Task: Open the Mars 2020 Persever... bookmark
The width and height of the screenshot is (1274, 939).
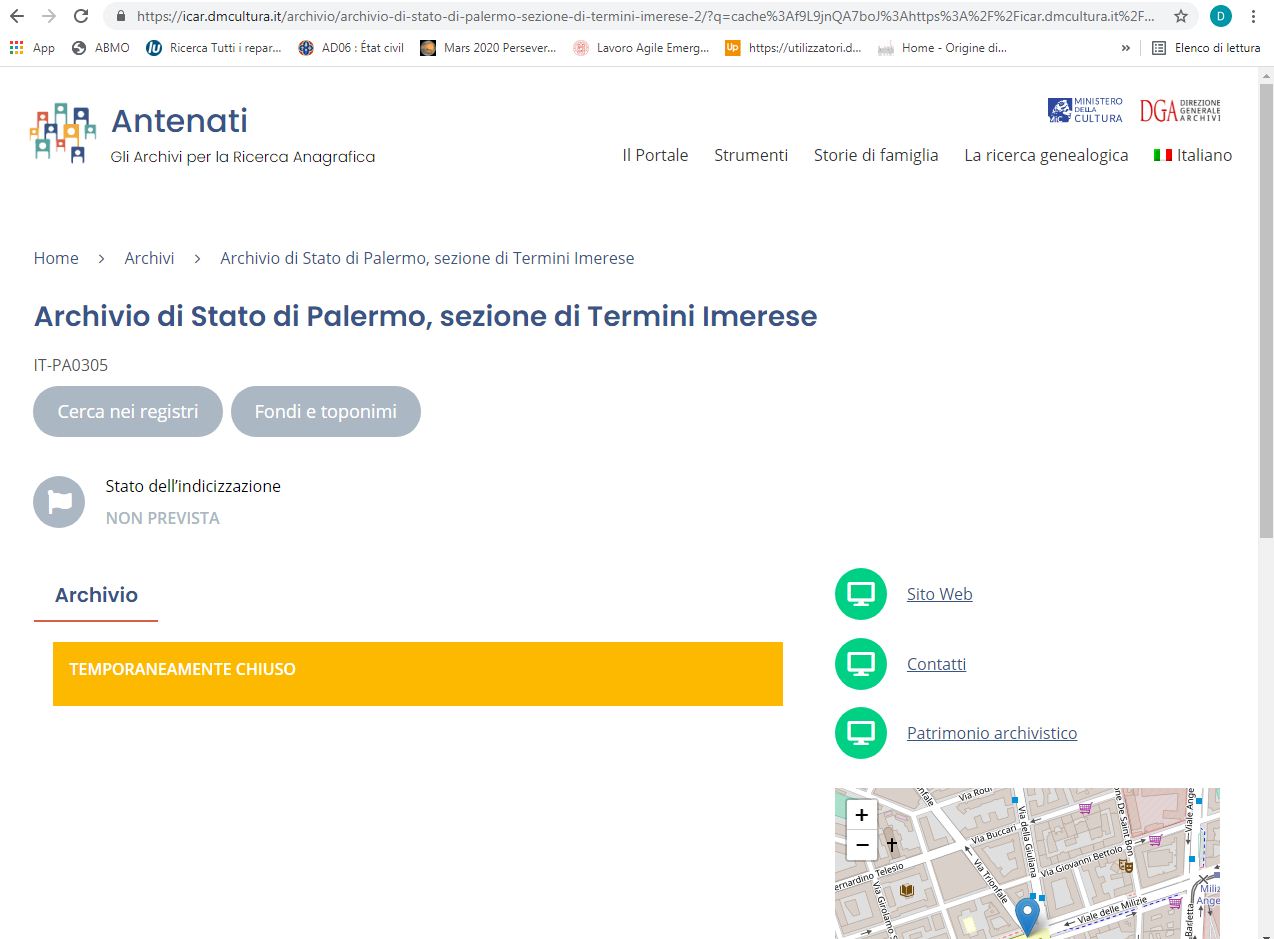Action: click(x=488, y=47)
